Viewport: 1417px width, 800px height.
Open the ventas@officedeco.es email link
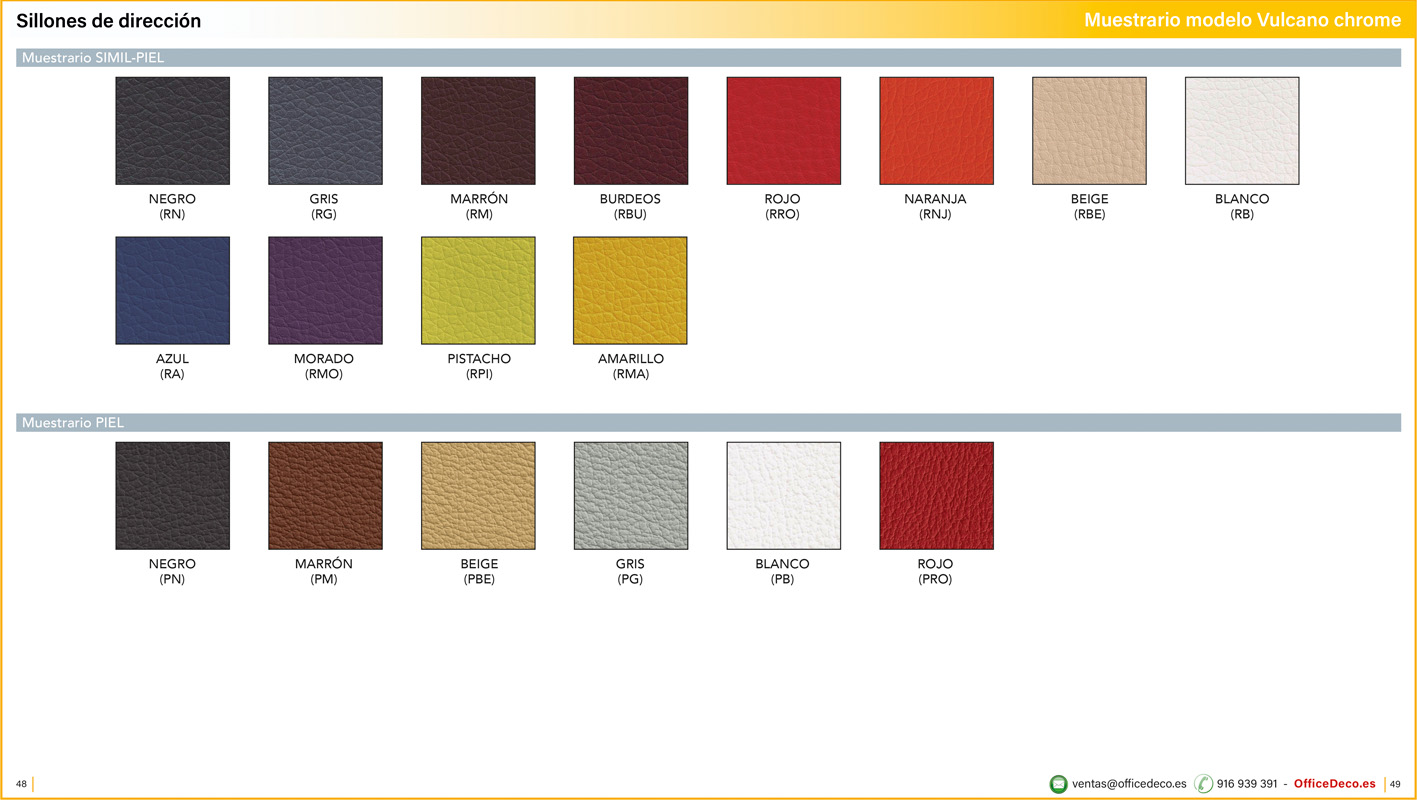[1129, 784]
